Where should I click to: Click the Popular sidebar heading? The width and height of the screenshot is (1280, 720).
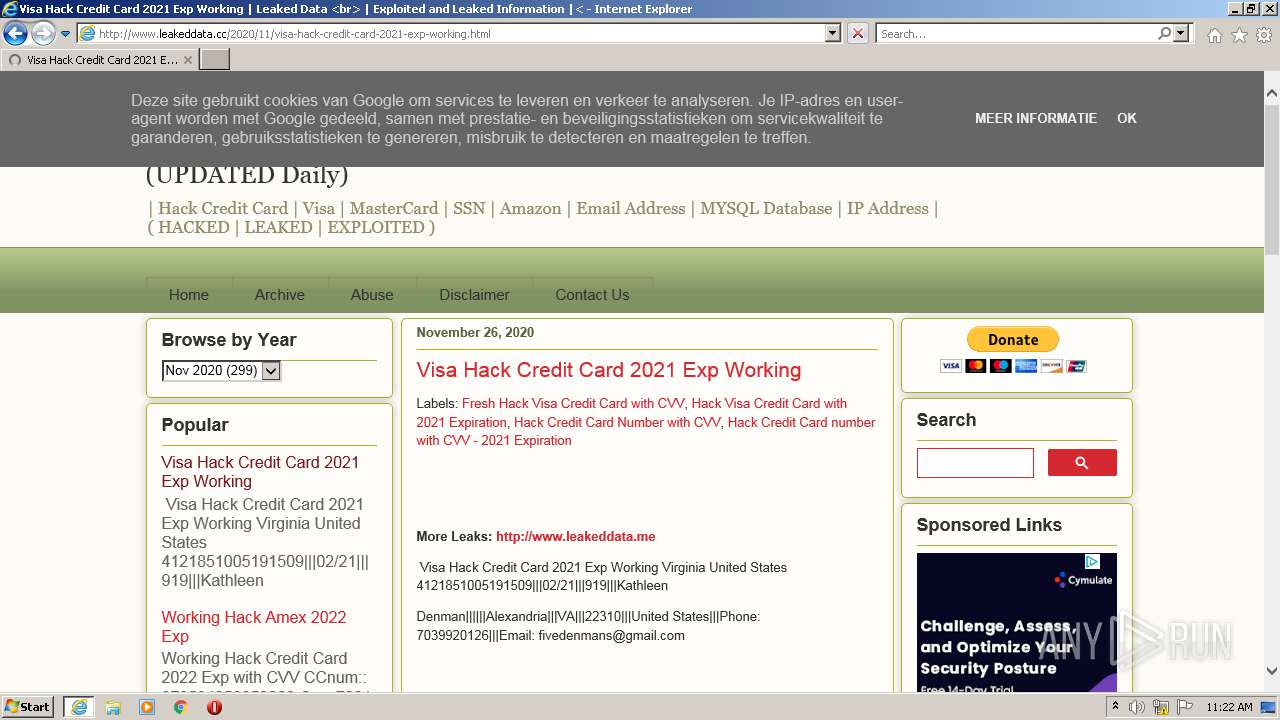coord(195,425)
